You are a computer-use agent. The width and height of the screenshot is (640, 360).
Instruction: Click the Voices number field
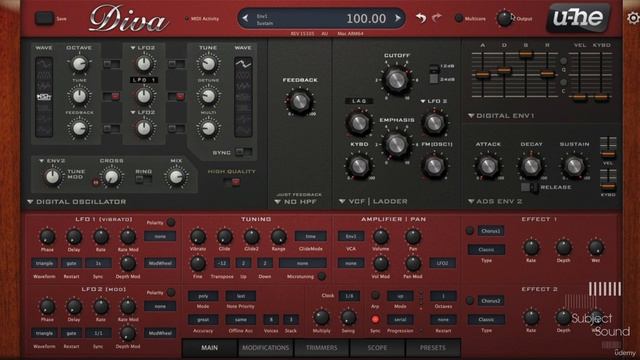pyautogui.click(x=271, y=320)
